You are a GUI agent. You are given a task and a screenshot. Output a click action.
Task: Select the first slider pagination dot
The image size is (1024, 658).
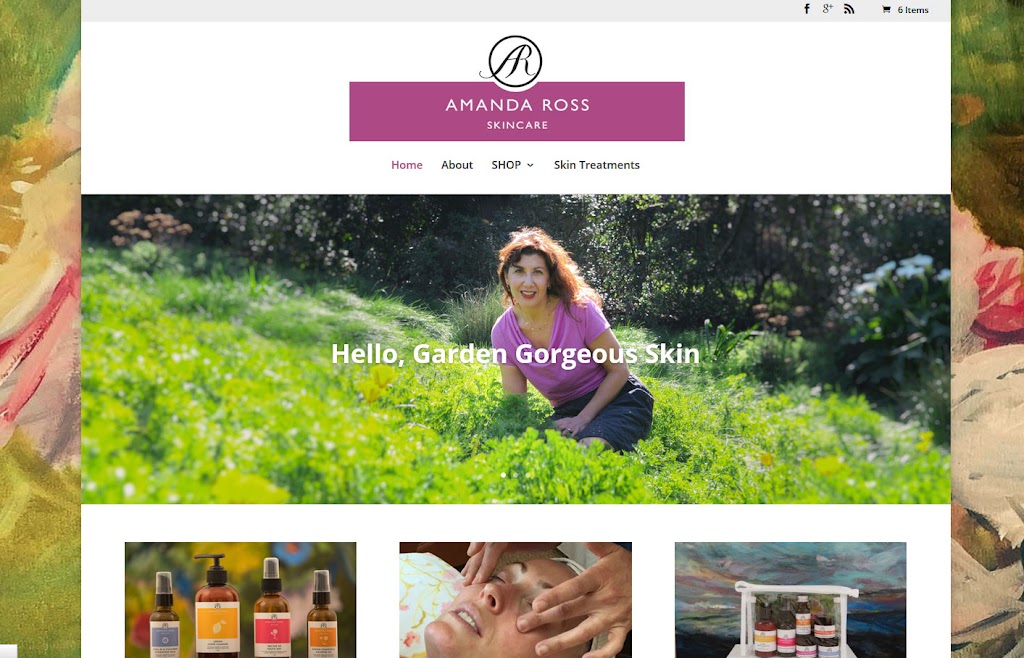tap(503, 475)
